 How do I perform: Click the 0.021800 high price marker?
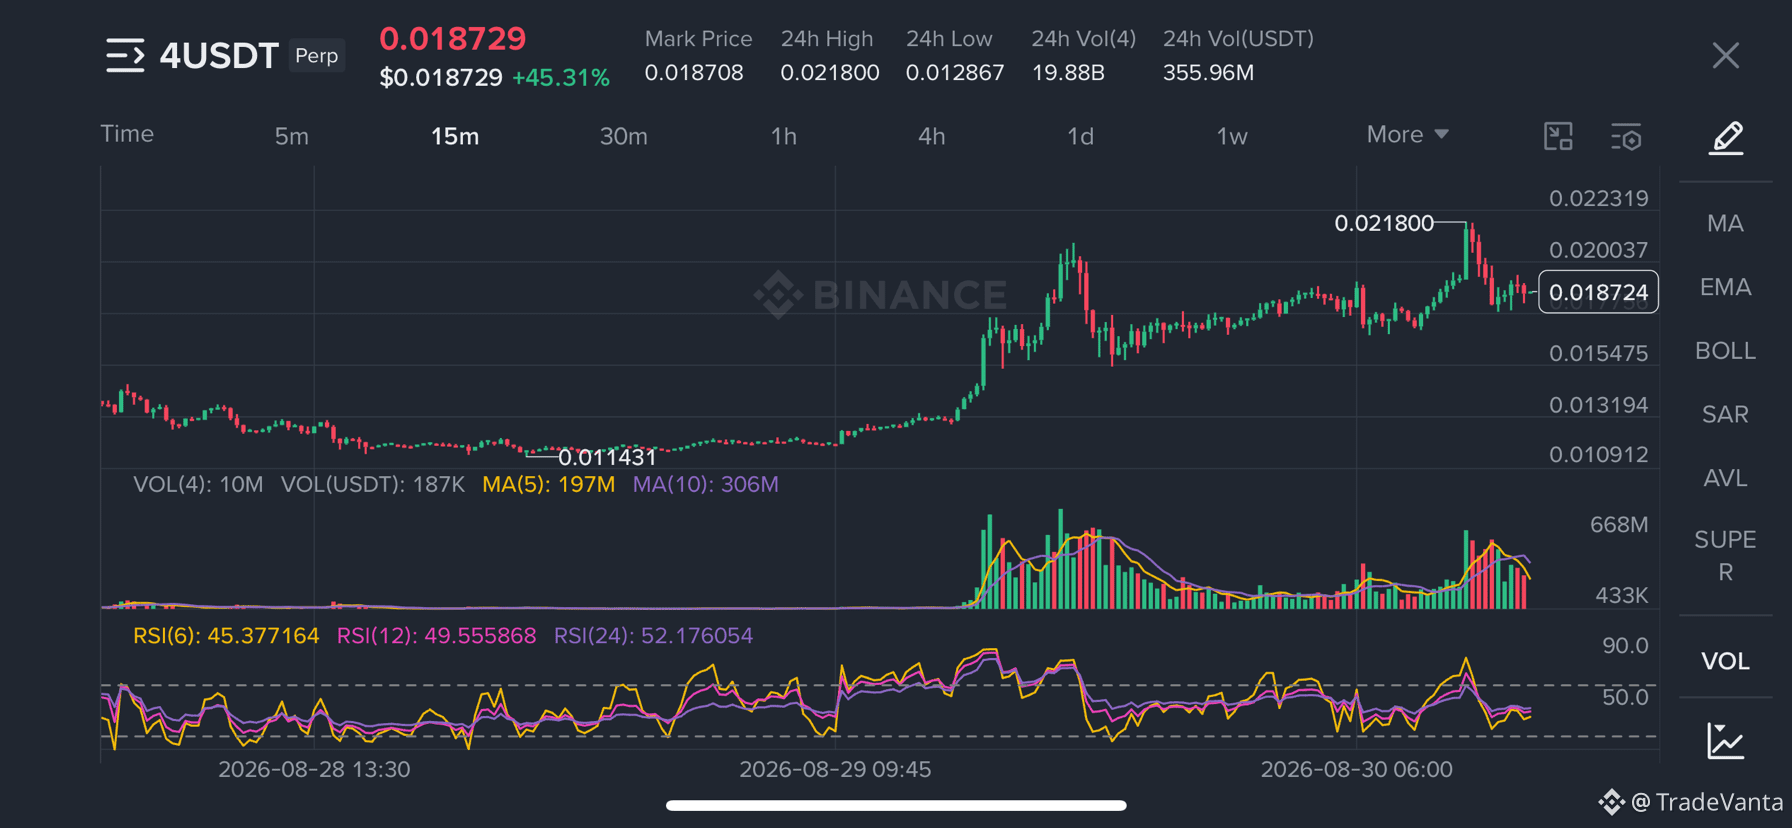1384,223
